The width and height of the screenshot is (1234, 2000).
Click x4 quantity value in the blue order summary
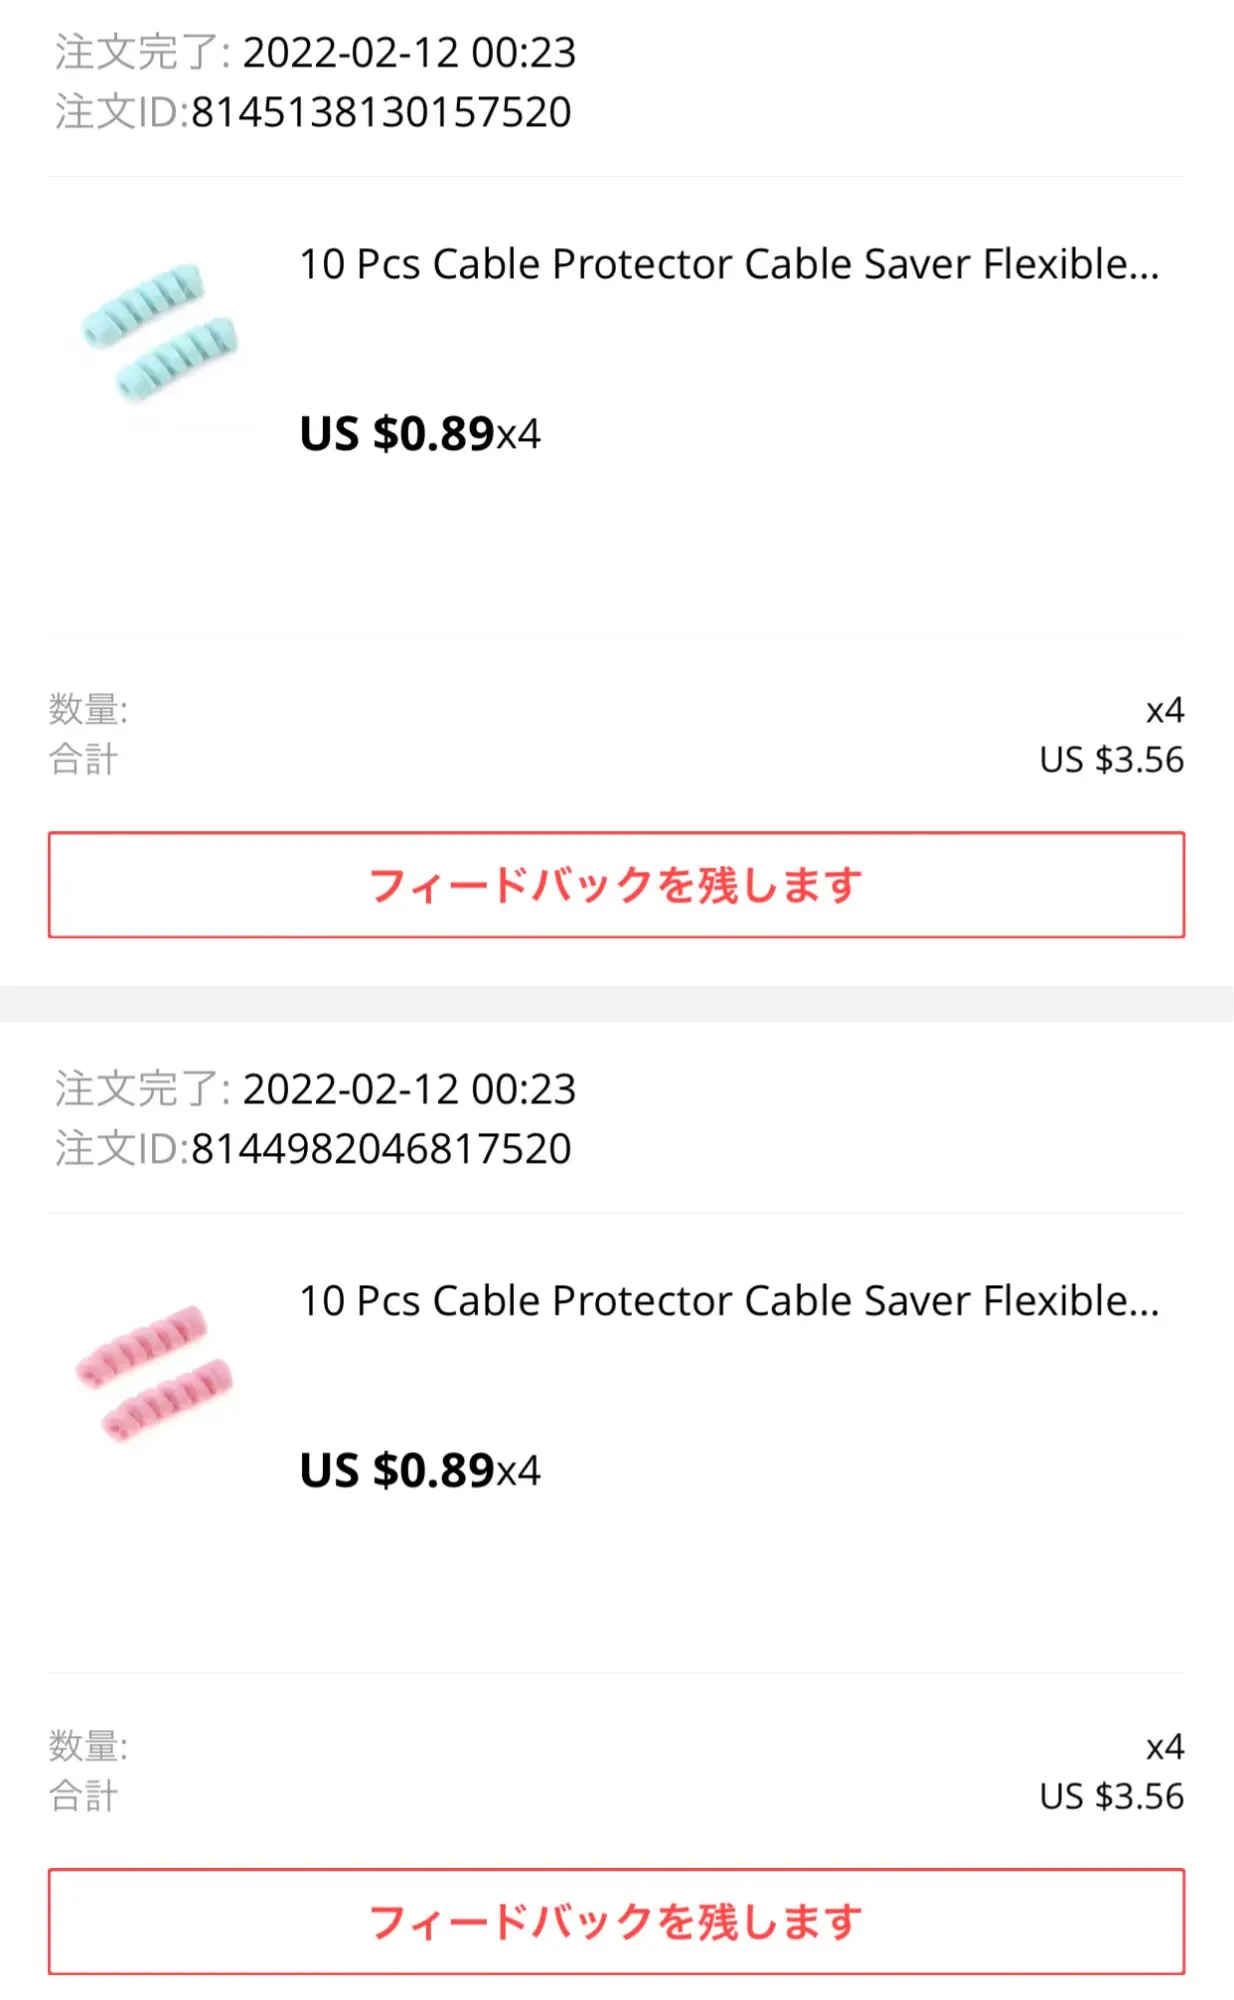[x=1165, y=710]
